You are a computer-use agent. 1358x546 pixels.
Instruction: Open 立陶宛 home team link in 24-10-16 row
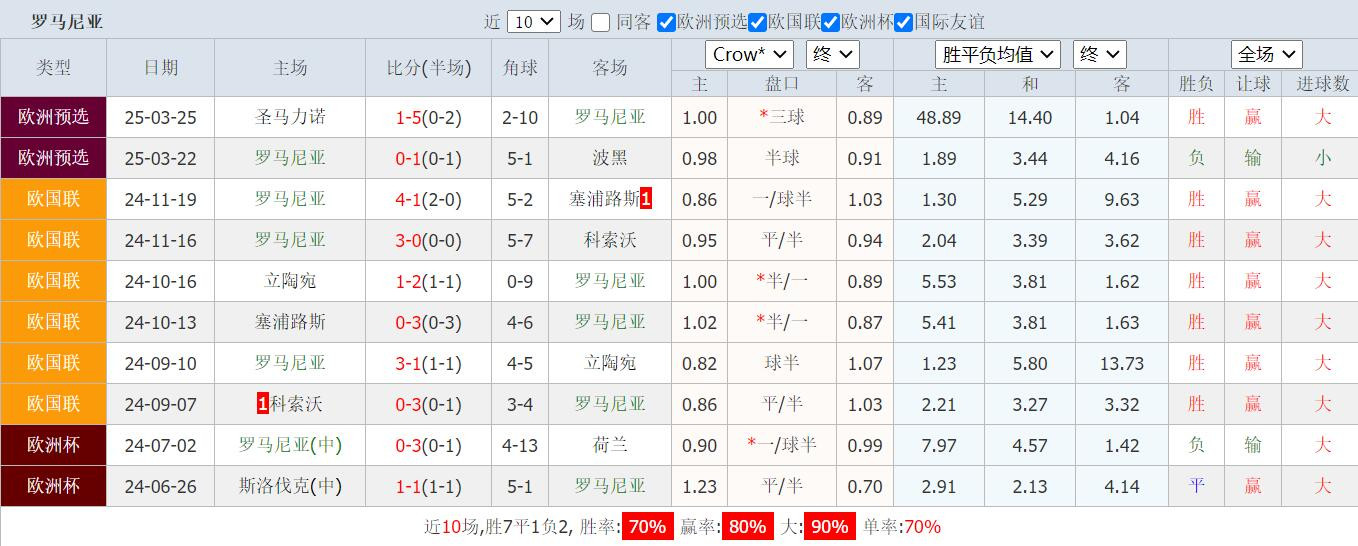(x=290, y=281)
